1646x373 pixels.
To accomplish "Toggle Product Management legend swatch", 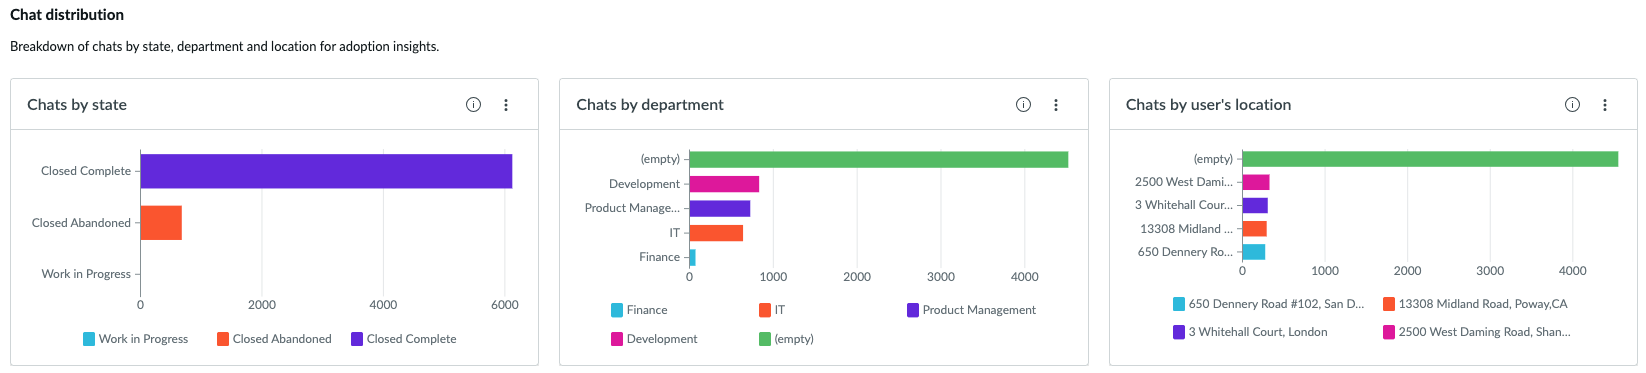I will 913,310.
